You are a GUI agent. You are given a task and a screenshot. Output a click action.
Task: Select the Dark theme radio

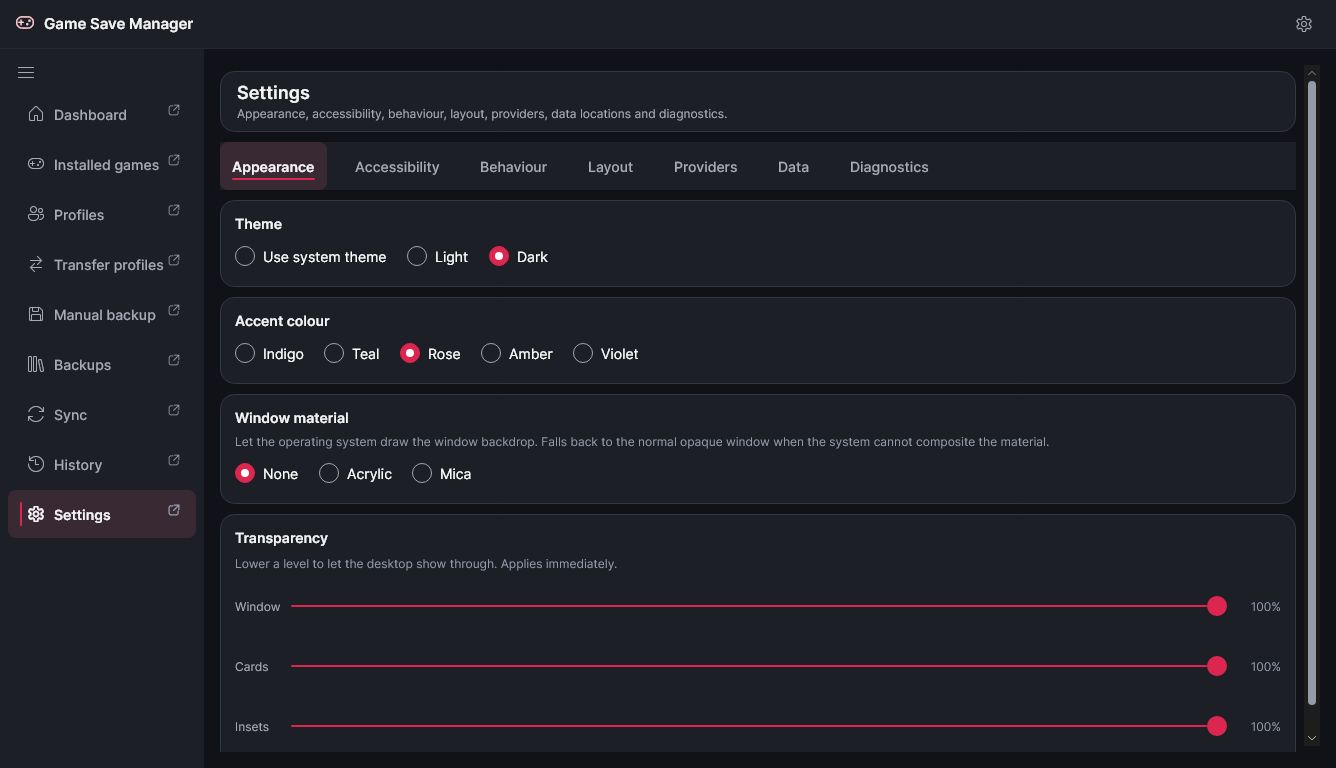(x=518, y=257)
